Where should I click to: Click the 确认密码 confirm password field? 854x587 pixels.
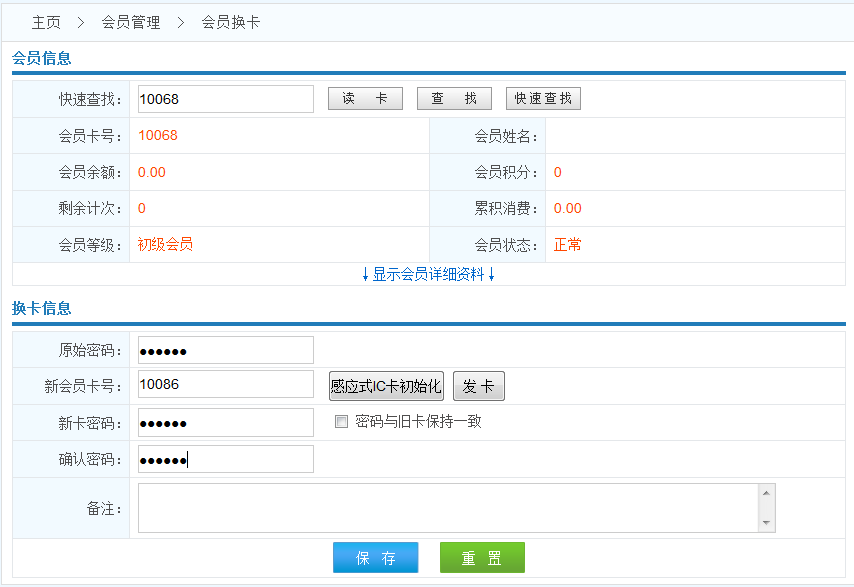[225, 459]
